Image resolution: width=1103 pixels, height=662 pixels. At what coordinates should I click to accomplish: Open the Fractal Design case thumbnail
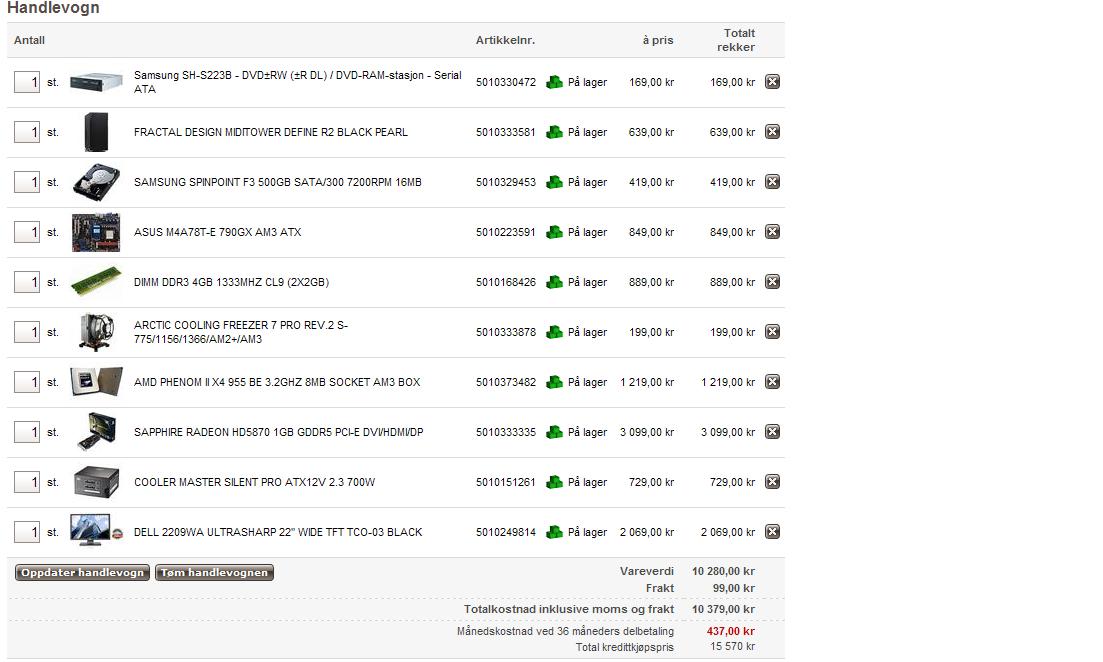point(96,132)
